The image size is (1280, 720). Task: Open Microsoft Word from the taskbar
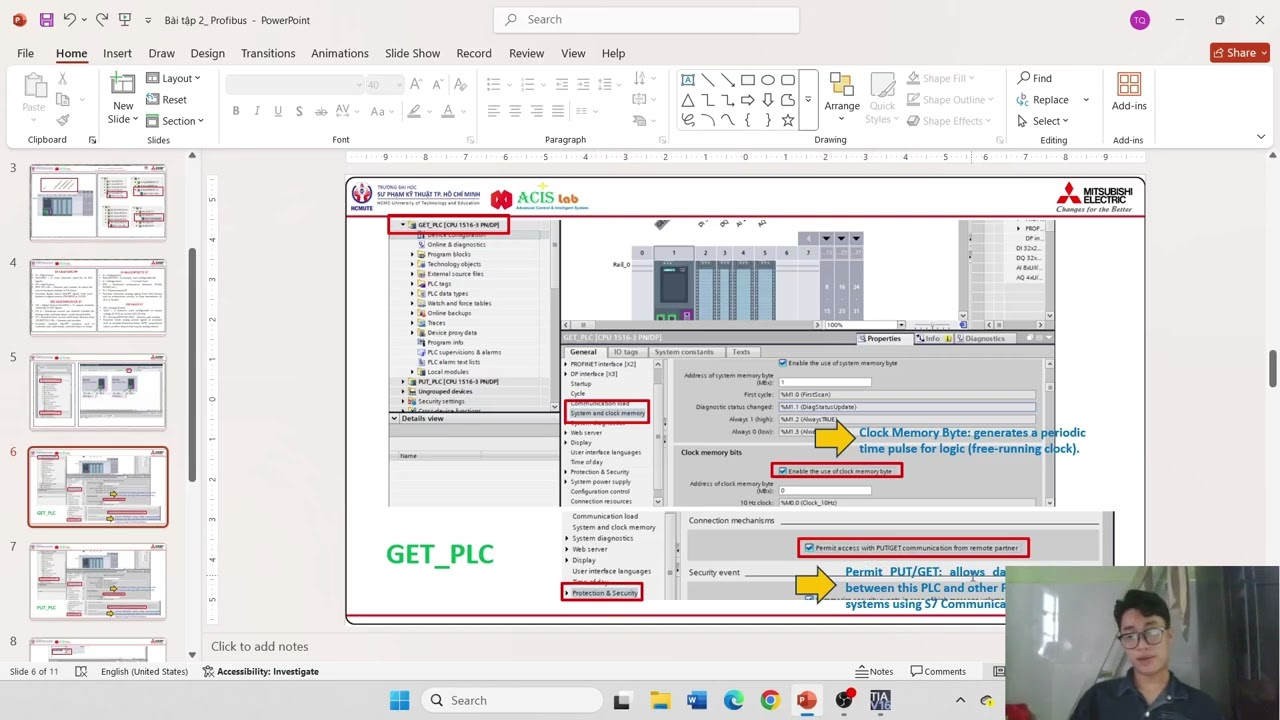[696, 700]
